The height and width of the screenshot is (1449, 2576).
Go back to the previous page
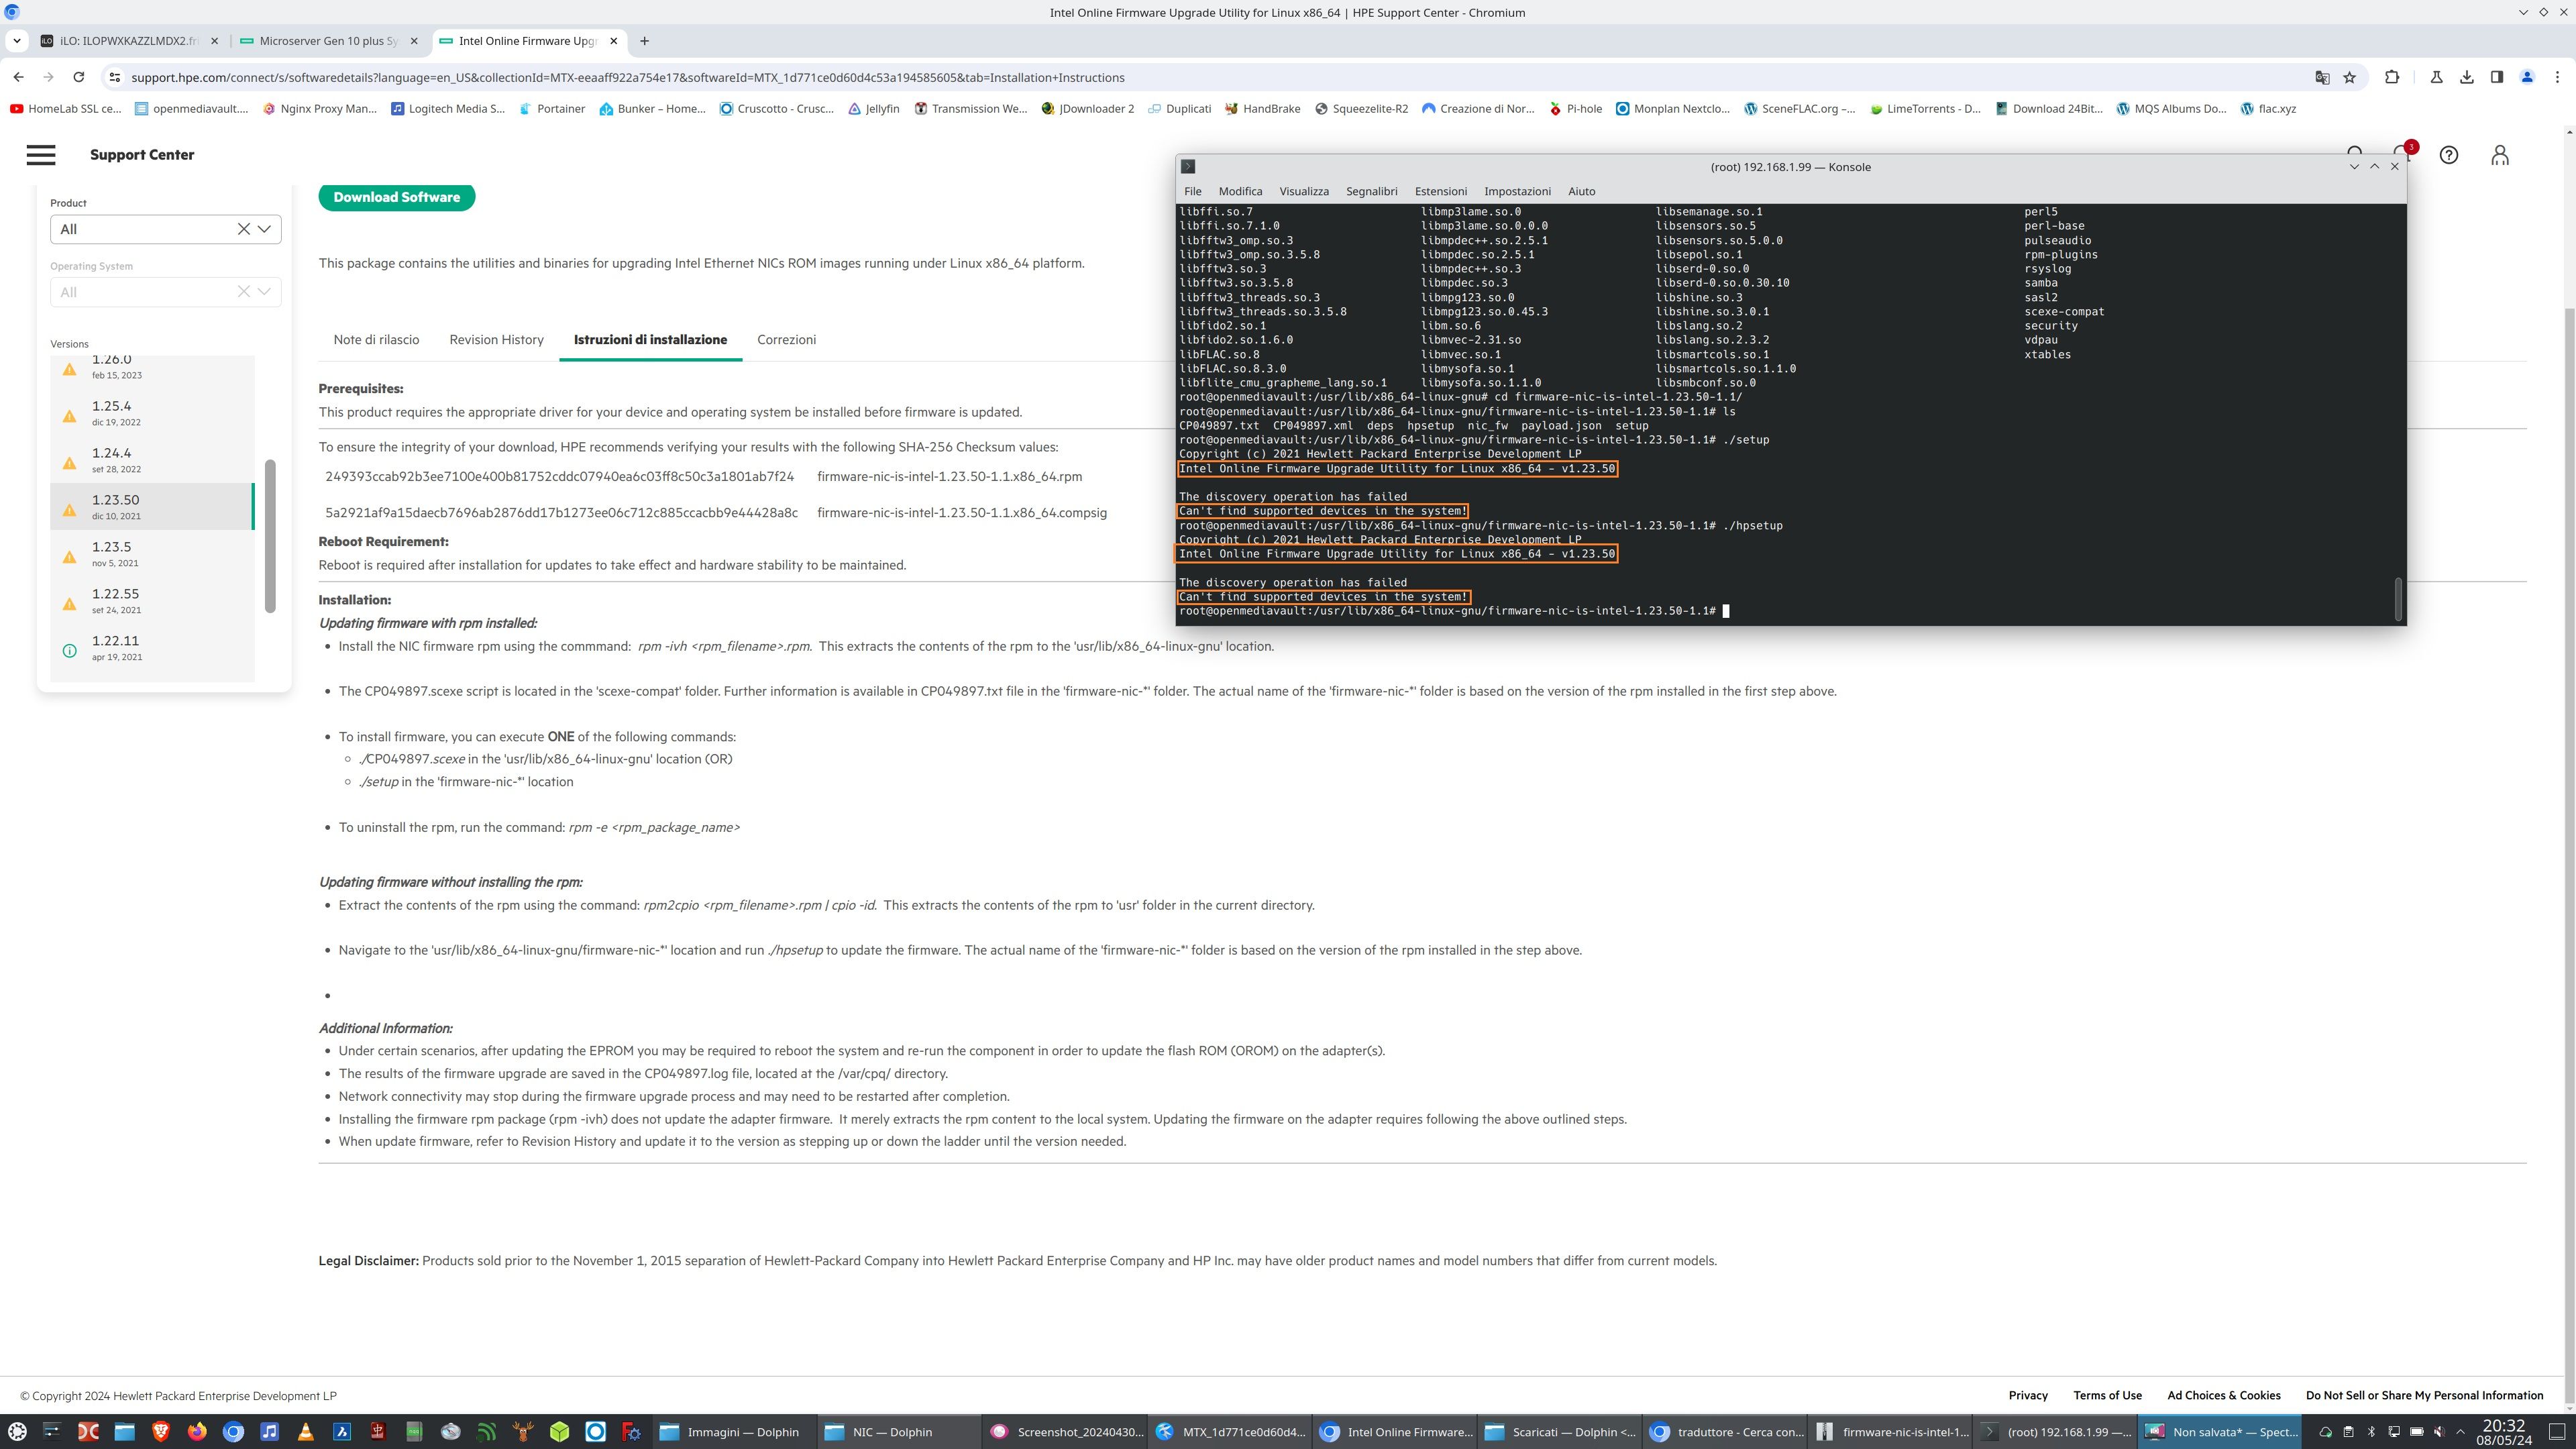coord(19,77)
